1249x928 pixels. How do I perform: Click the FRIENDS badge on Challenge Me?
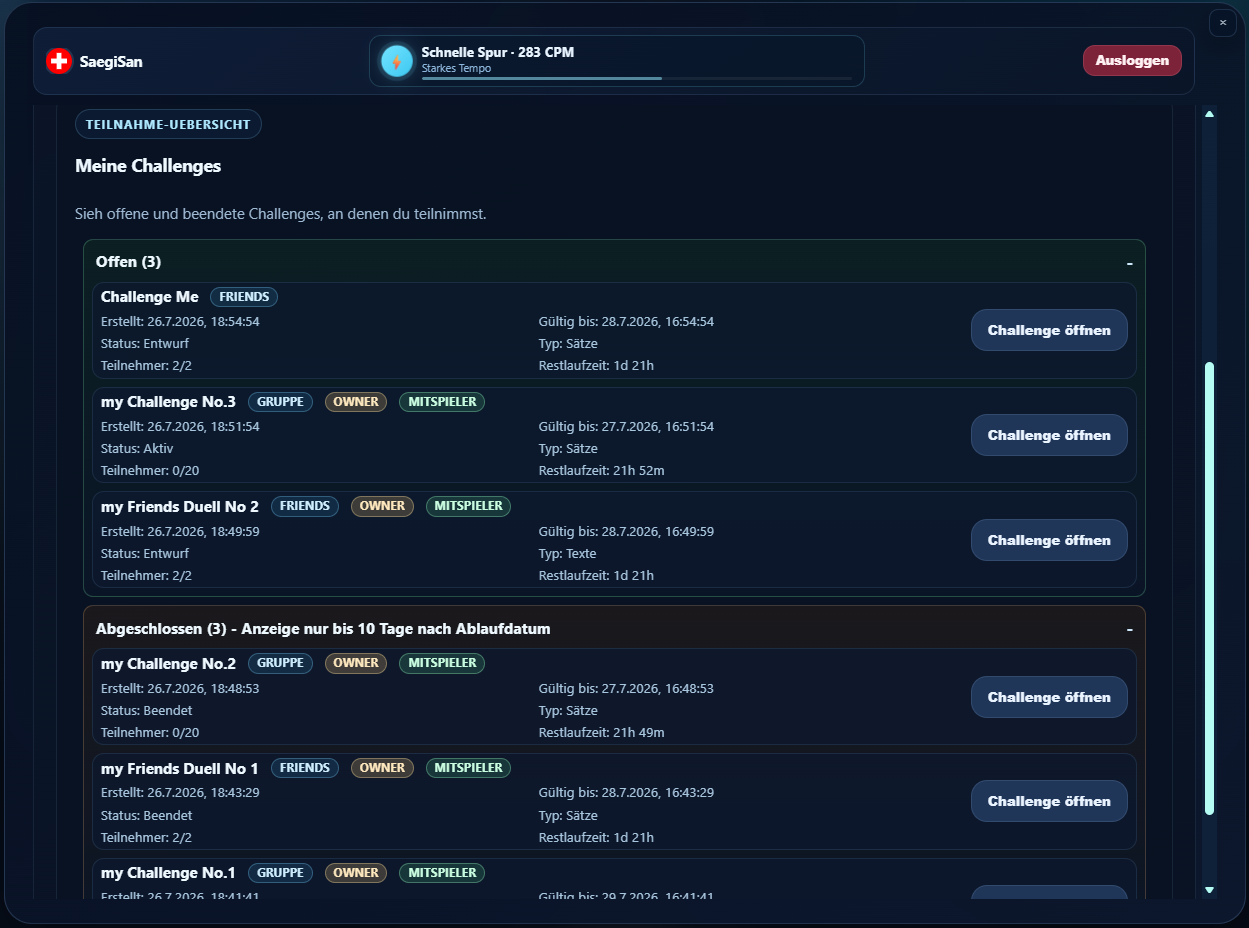click(x=244, y=297)
